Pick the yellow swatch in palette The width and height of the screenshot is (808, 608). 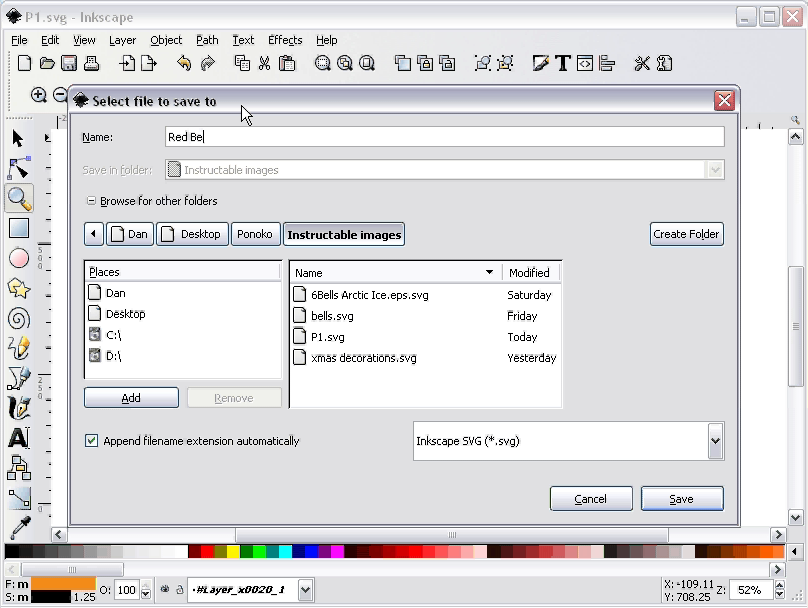coord(233,552)
